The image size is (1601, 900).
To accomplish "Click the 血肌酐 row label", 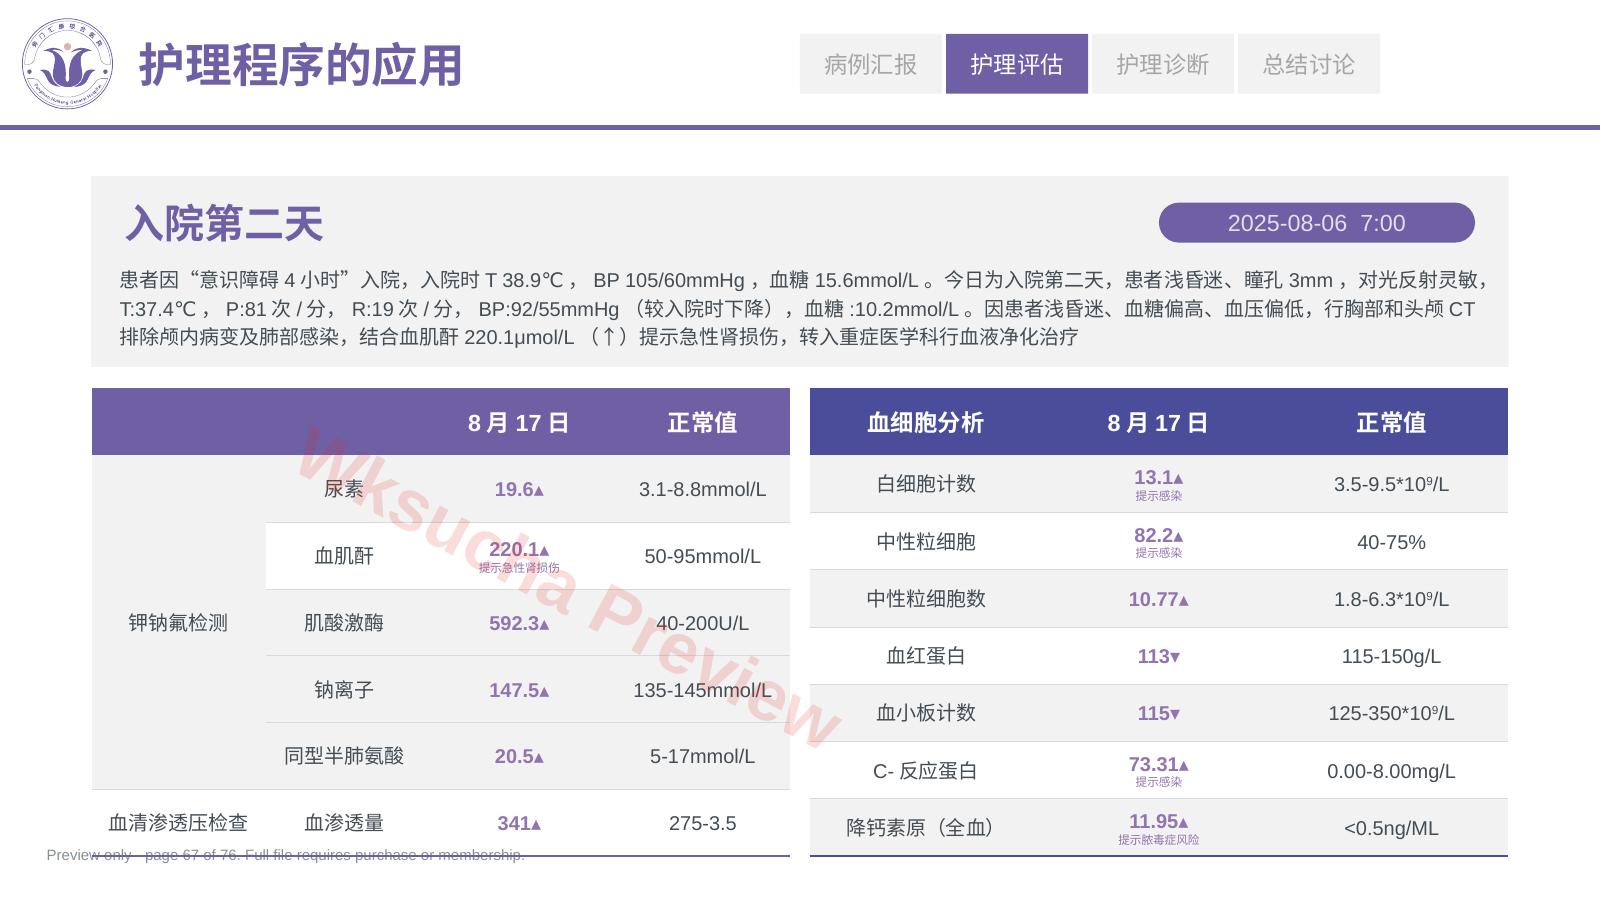I will click(x=344, y=556).
